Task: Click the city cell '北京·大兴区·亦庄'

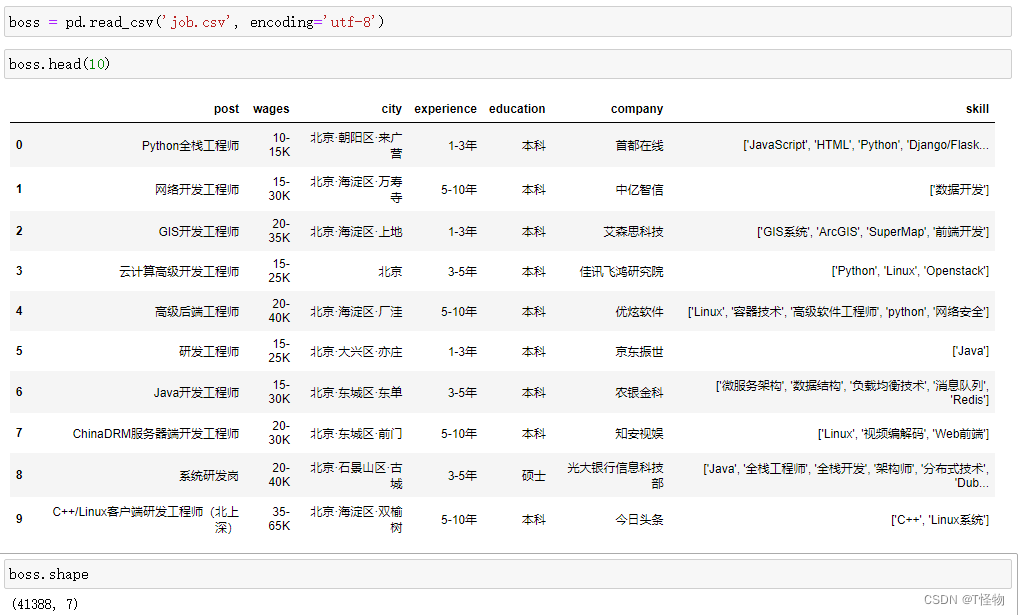Action: point(356,352)
